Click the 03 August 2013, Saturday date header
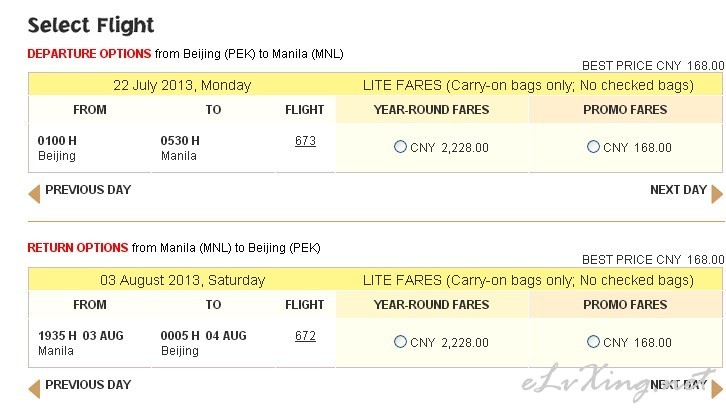 (x=182, y=280)
